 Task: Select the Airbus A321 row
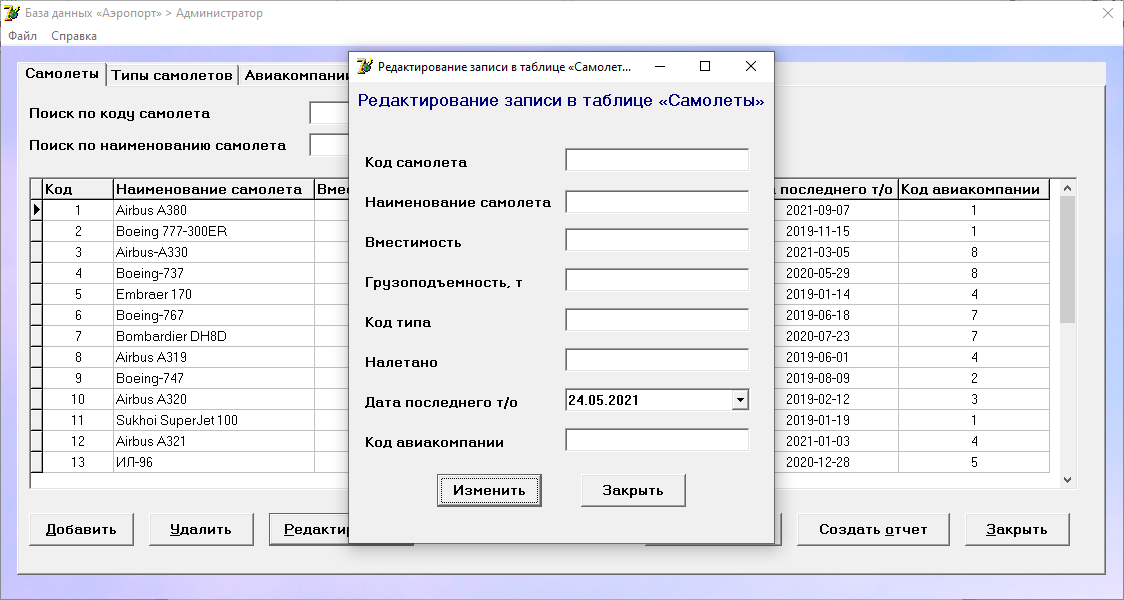(214, 441)
